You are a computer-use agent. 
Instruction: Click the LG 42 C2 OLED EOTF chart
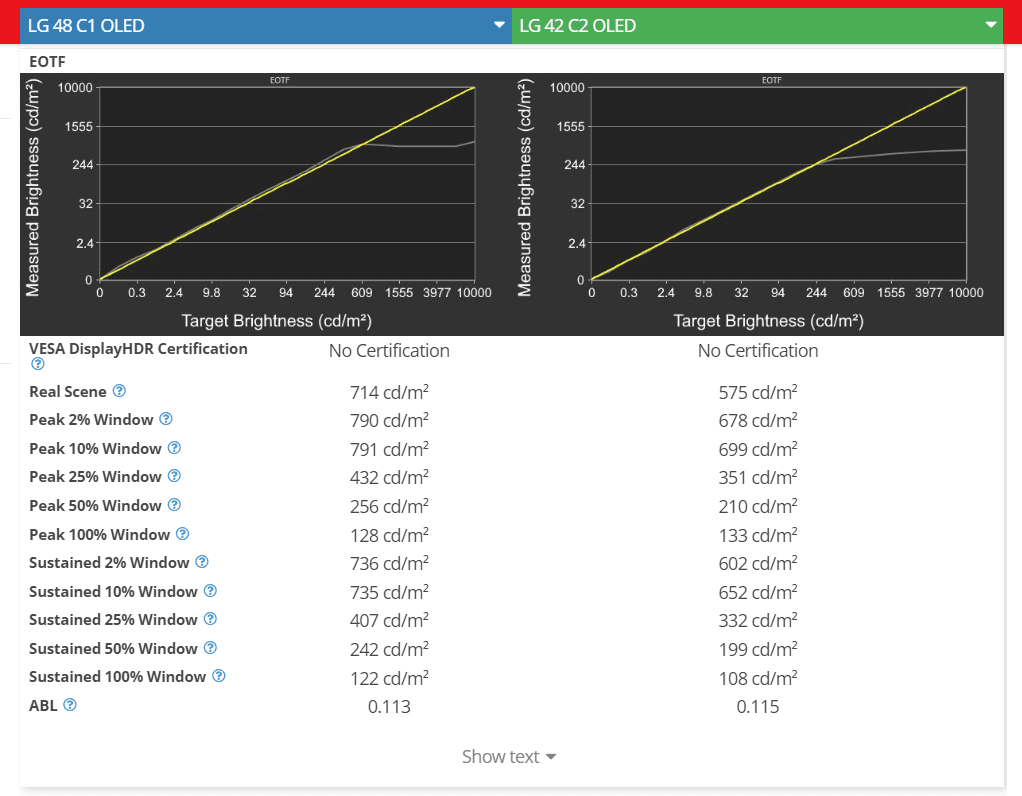click(757, 204)
